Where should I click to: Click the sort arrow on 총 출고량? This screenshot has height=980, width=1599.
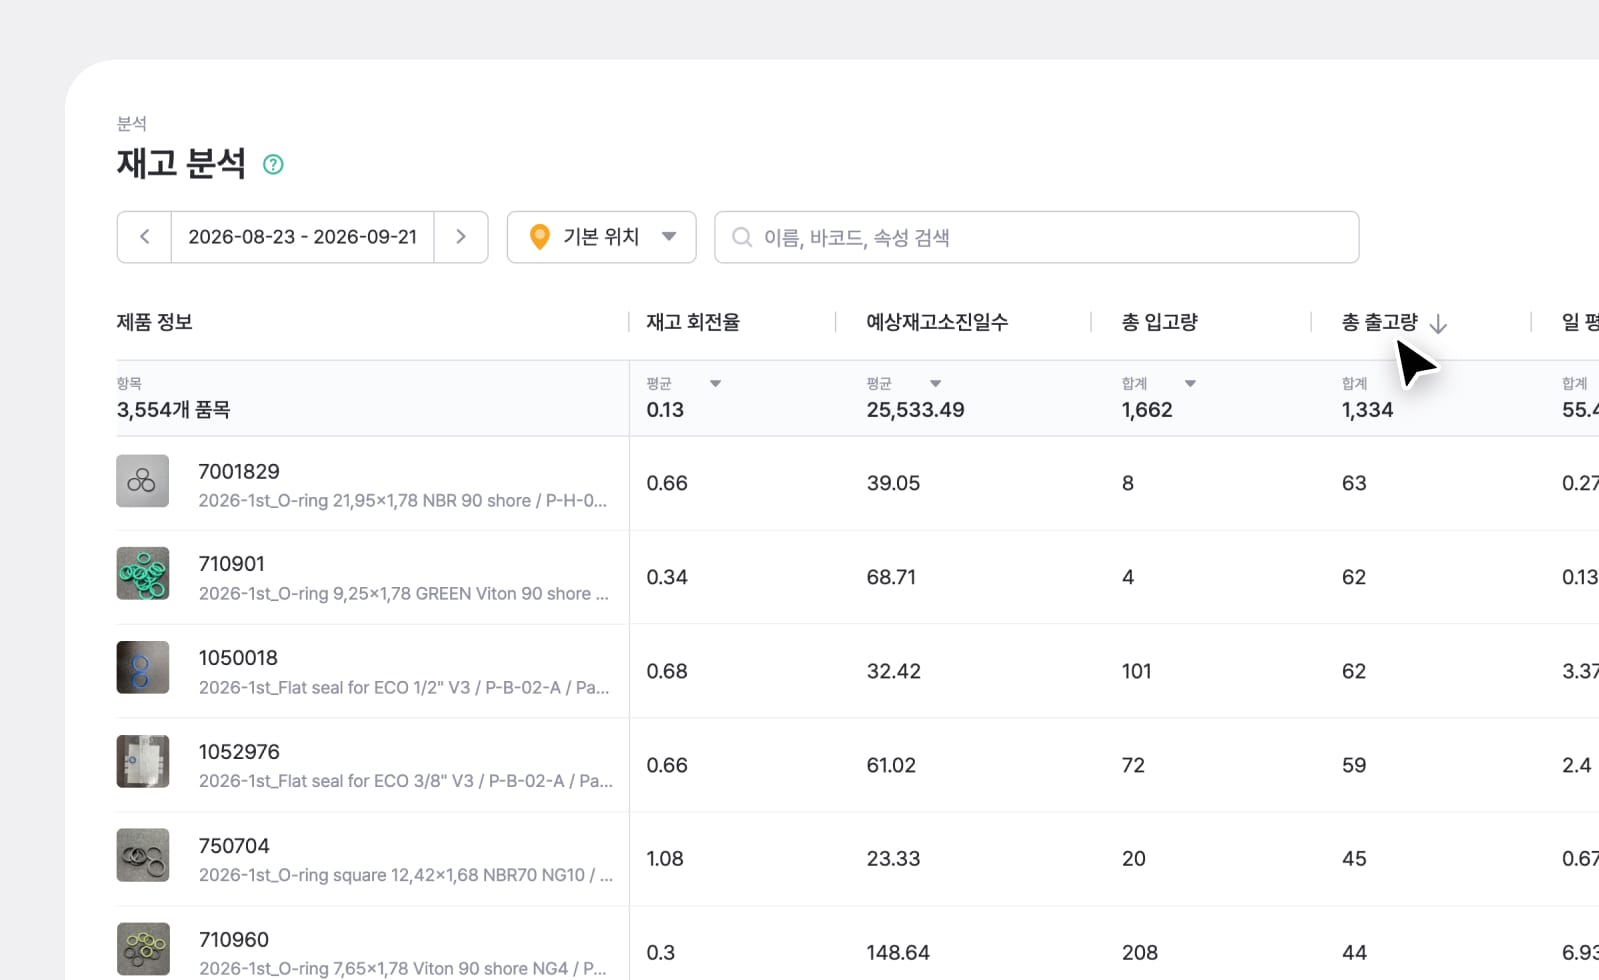pos(1438,323)
